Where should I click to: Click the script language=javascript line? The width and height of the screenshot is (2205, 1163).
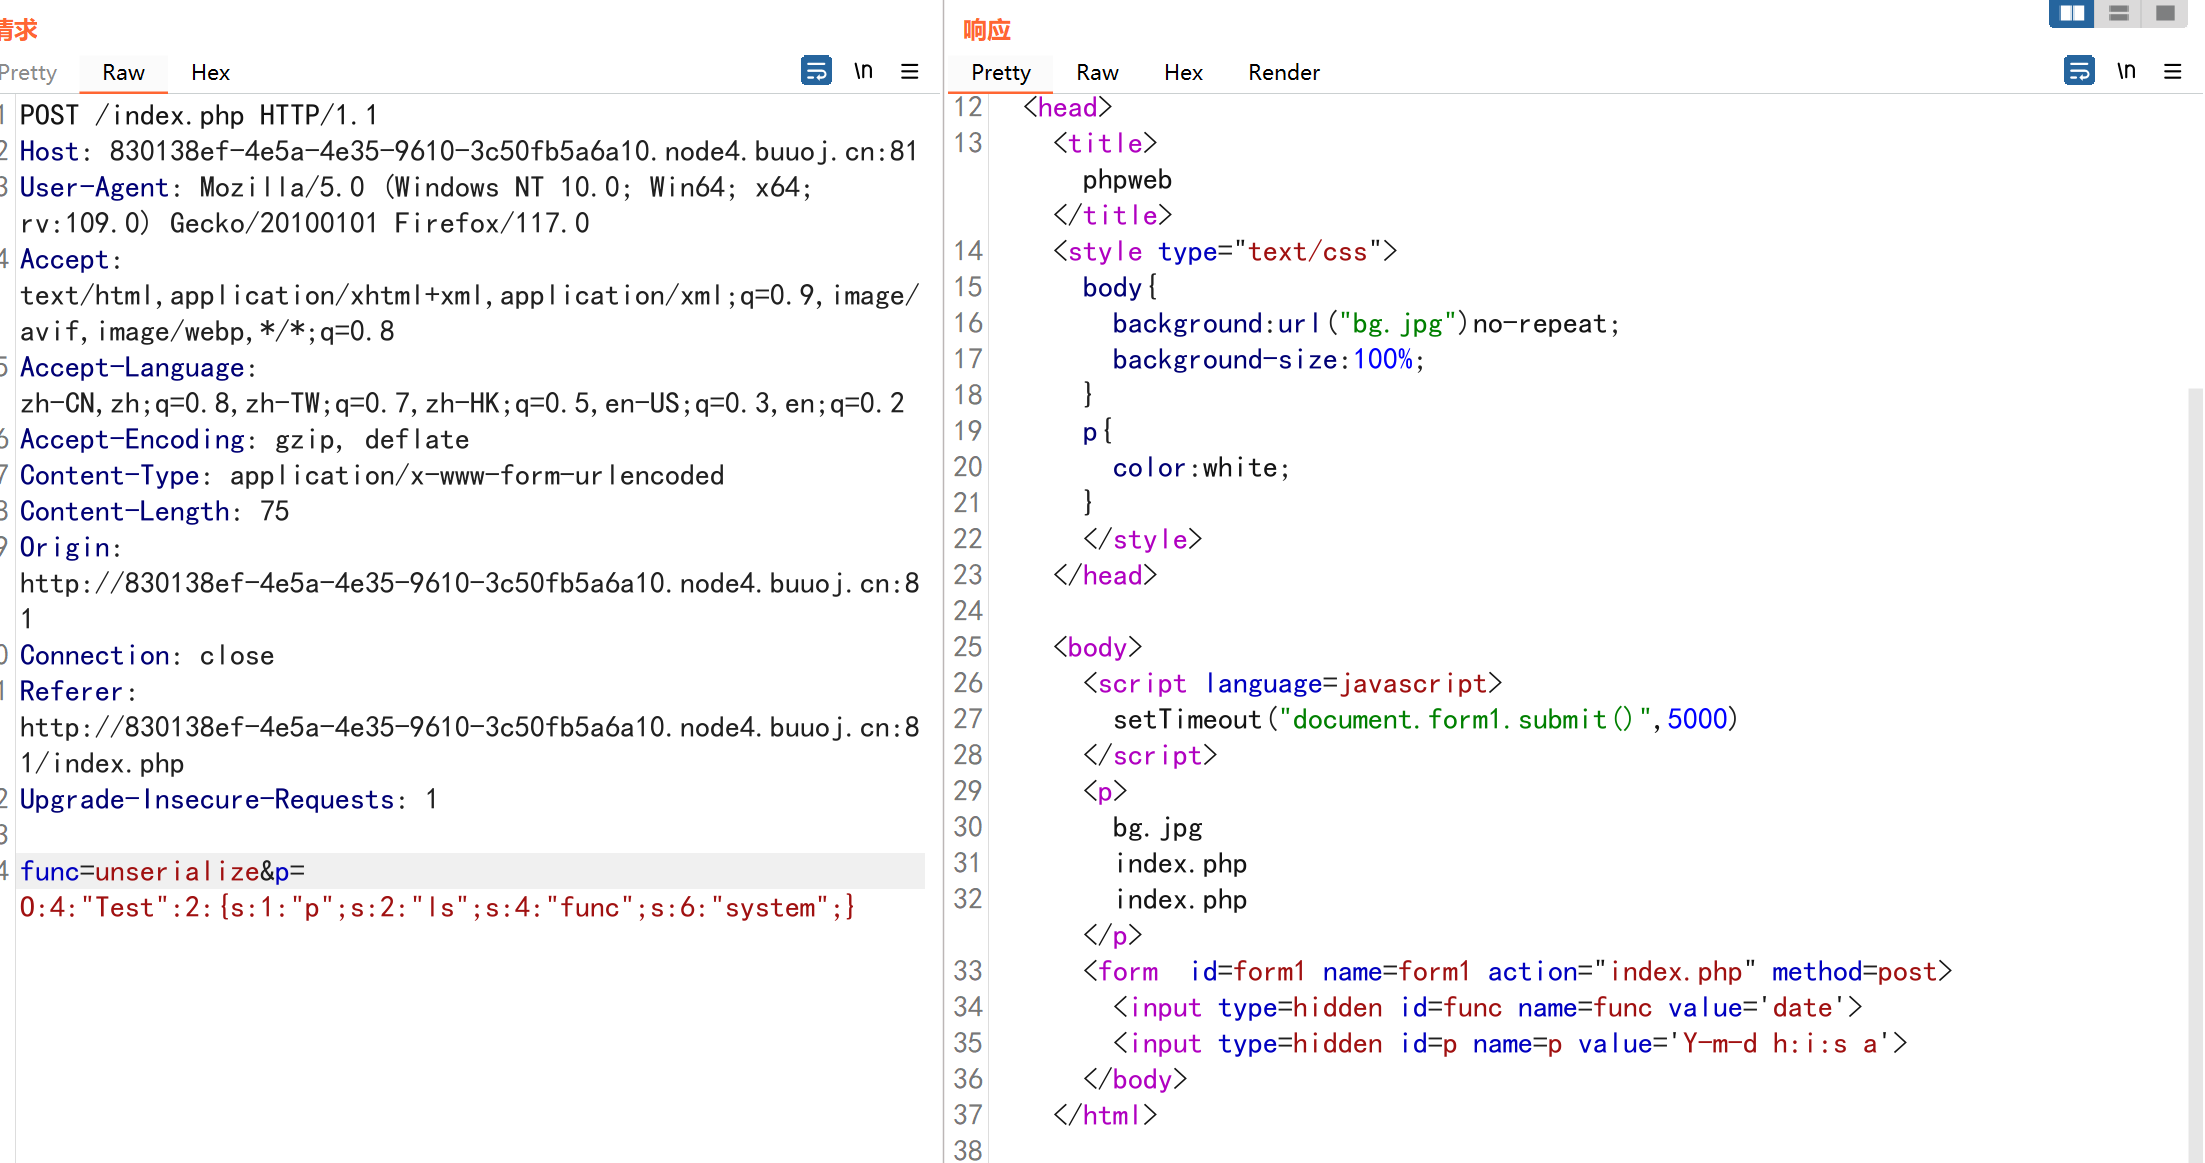coord(1292,683)
